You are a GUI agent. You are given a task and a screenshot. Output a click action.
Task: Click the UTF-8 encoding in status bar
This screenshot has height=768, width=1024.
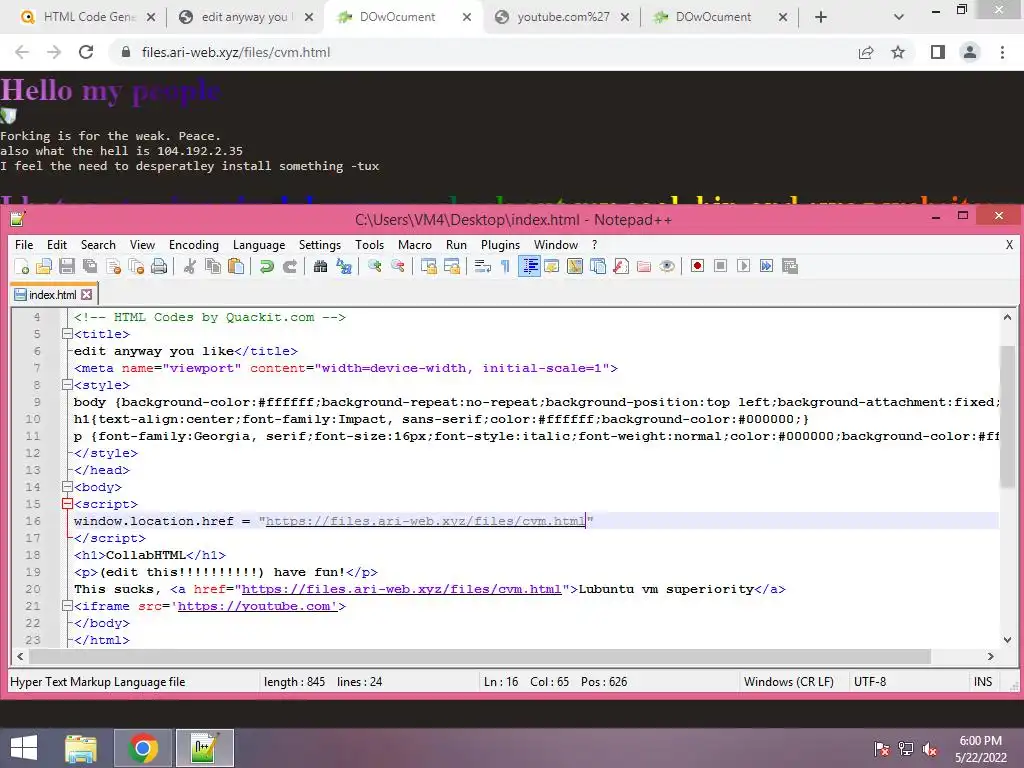coord(870,682)
